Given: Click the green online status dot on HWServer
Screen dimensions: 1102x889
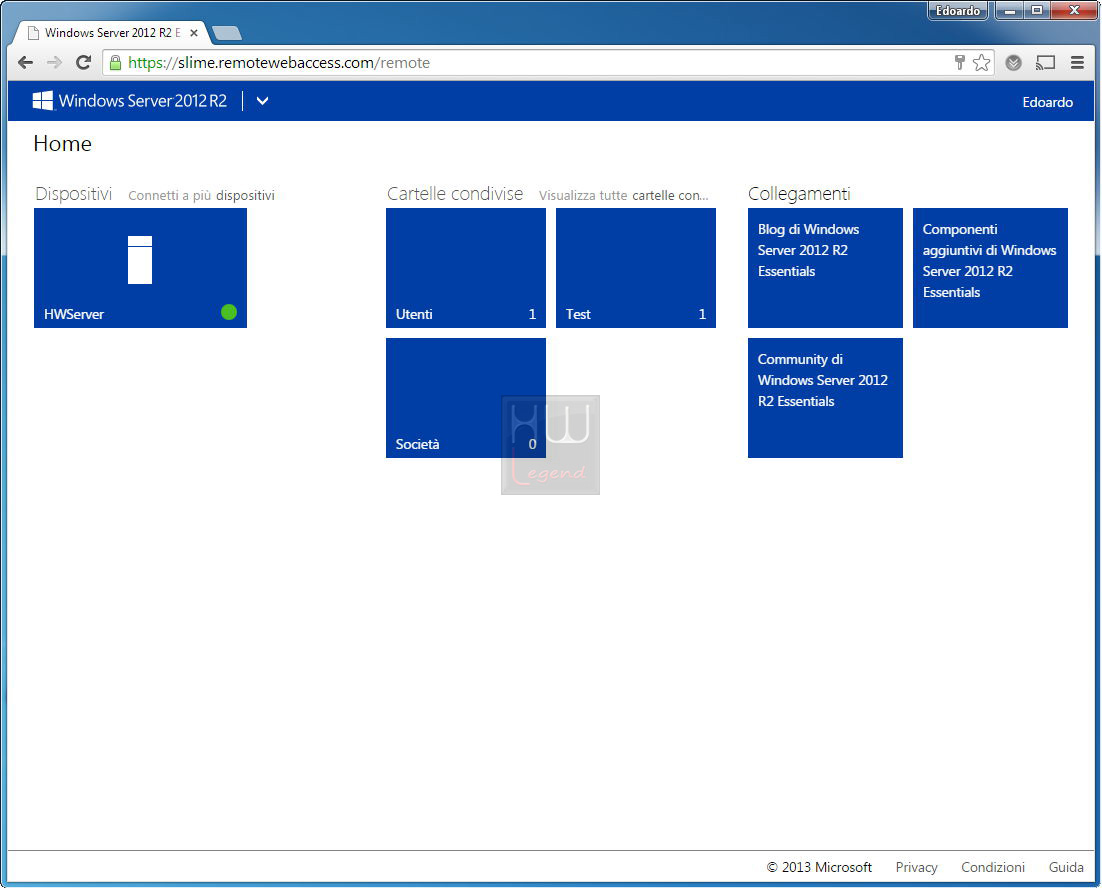Looking at the screenshot, I should point(228,312).
